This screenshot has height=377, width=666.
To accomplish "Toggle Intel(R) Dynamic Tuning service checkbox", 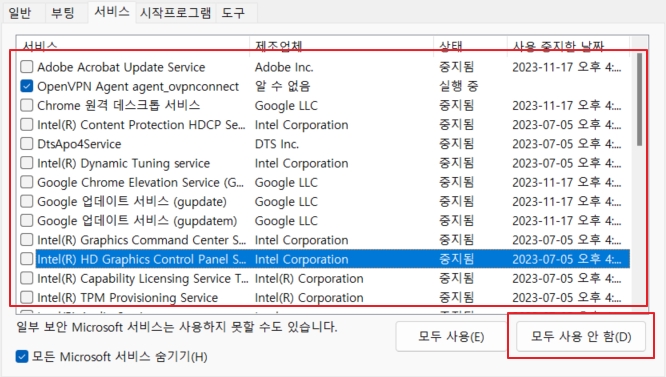I will click(27, 163).
